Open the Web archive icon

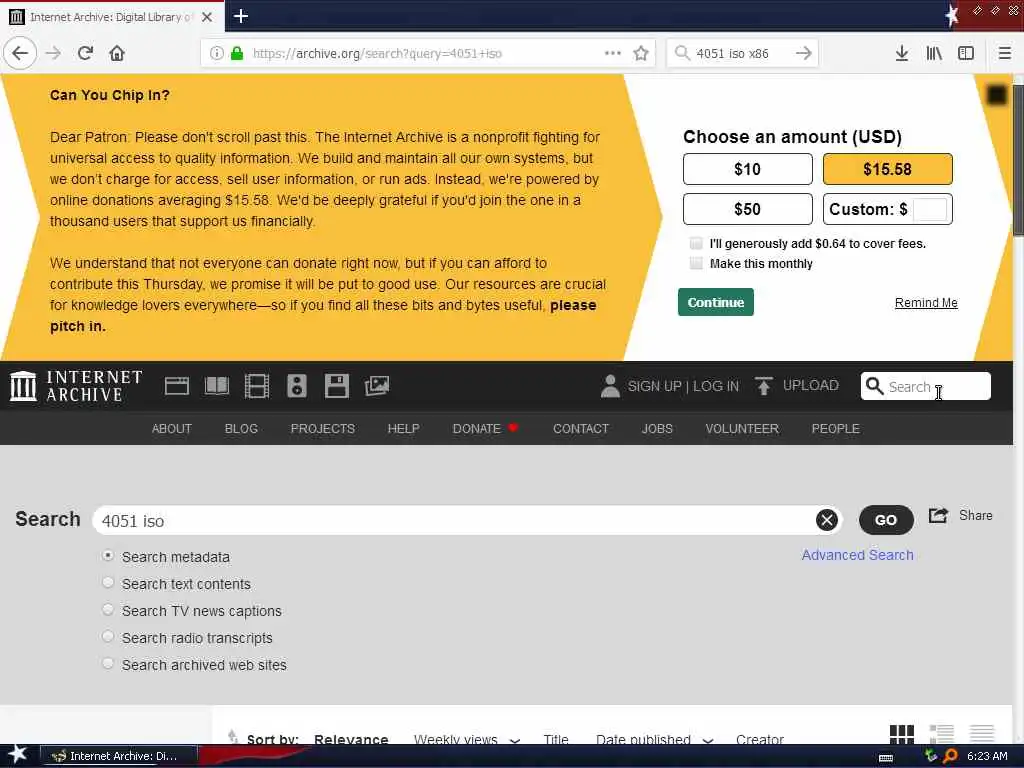[176, 386]
